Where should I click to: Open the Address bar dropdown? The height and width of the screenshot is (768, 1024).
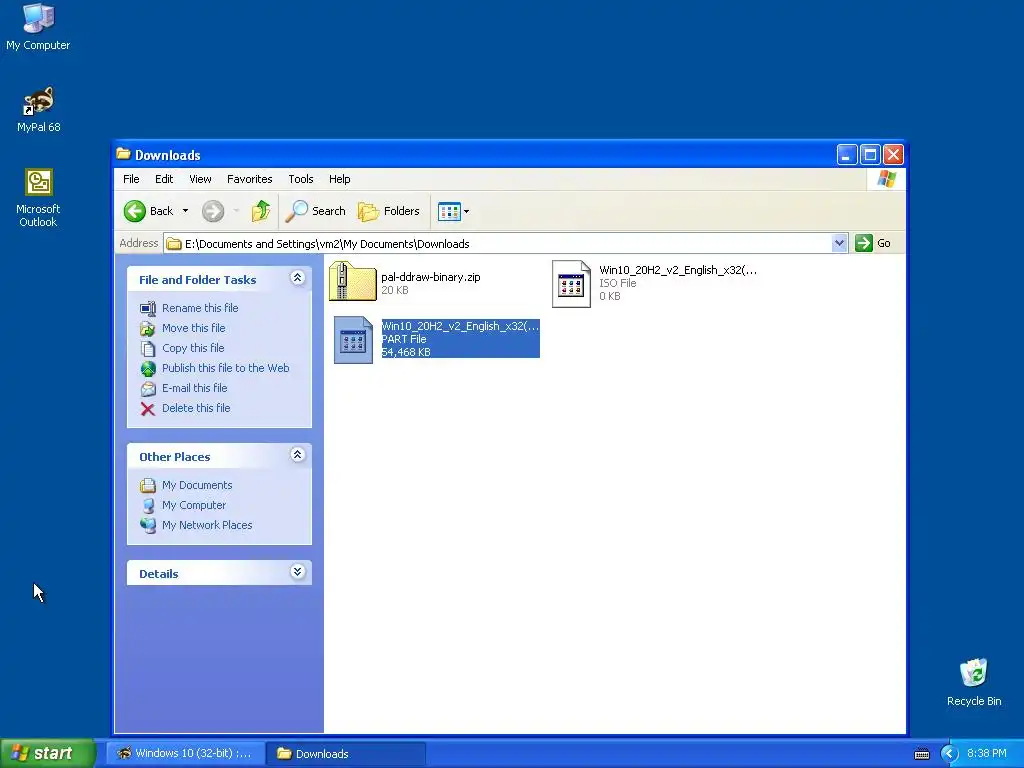click(839, 244)
